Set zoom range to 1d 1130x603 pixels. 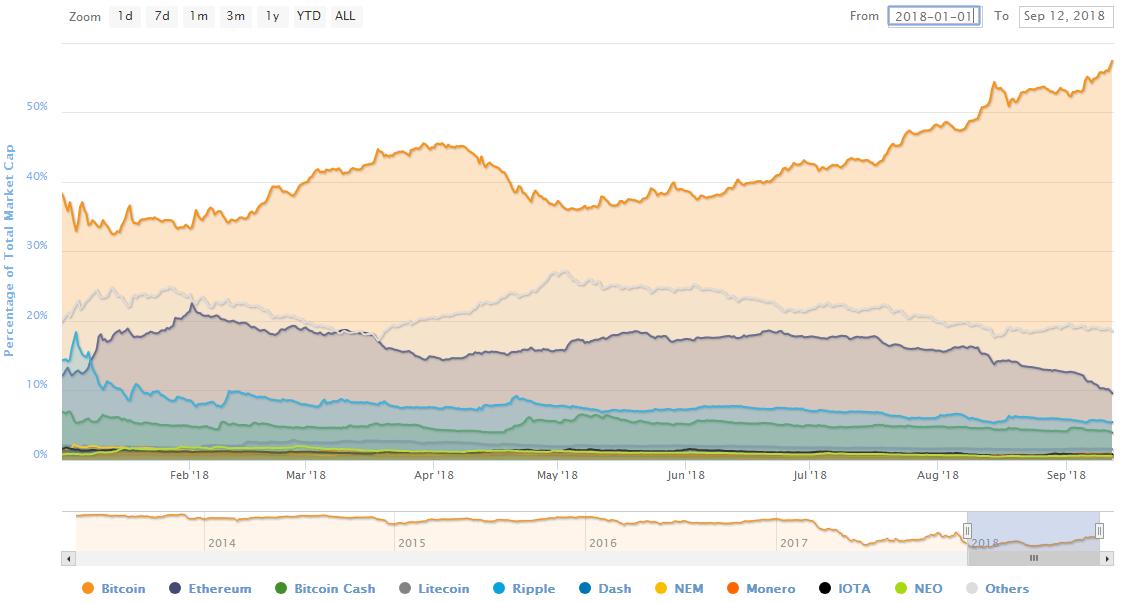pos(124,16)
